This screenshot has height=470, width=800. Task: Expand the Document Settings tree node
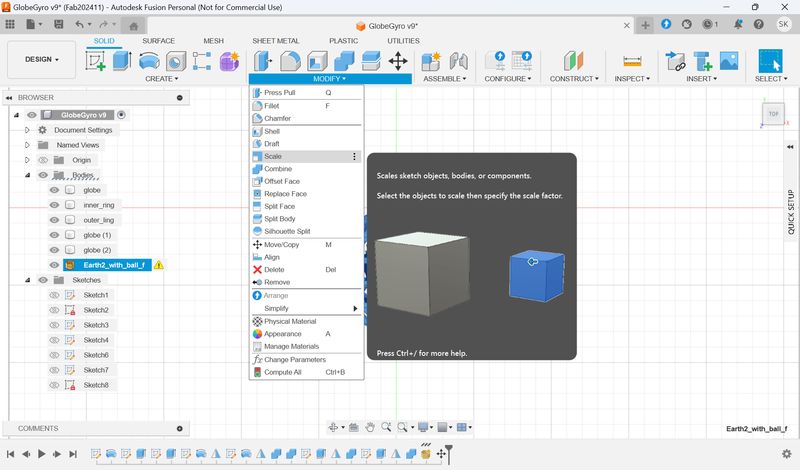28,130
